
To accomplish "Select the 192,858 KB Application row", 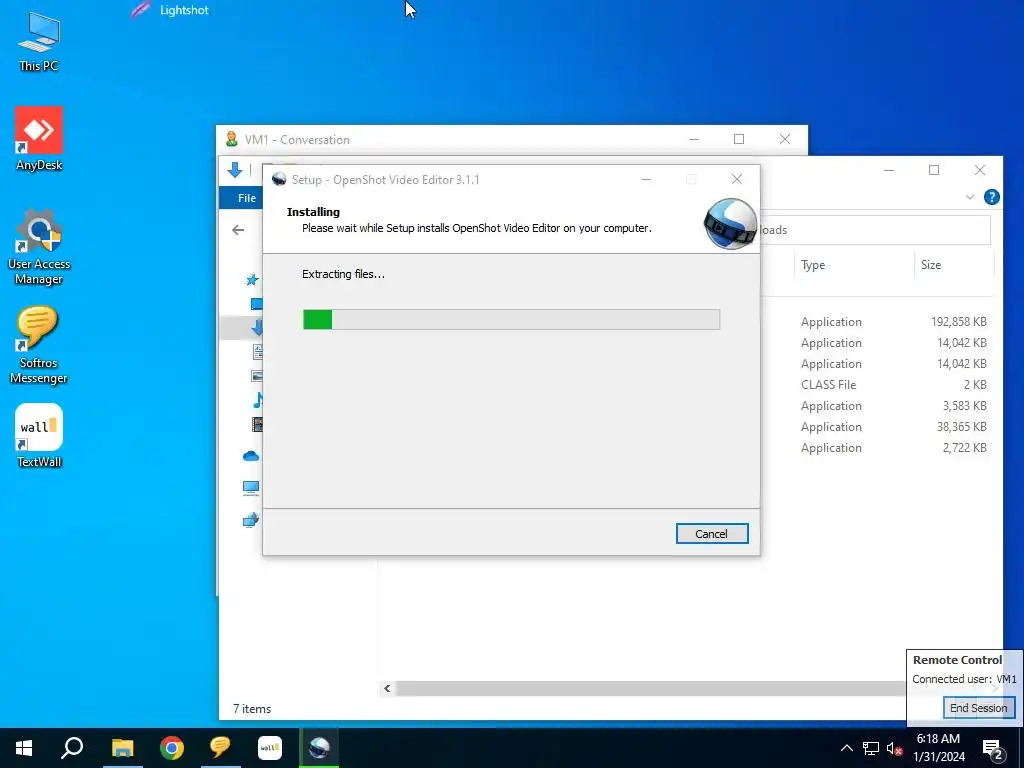I will pos(878,322).
